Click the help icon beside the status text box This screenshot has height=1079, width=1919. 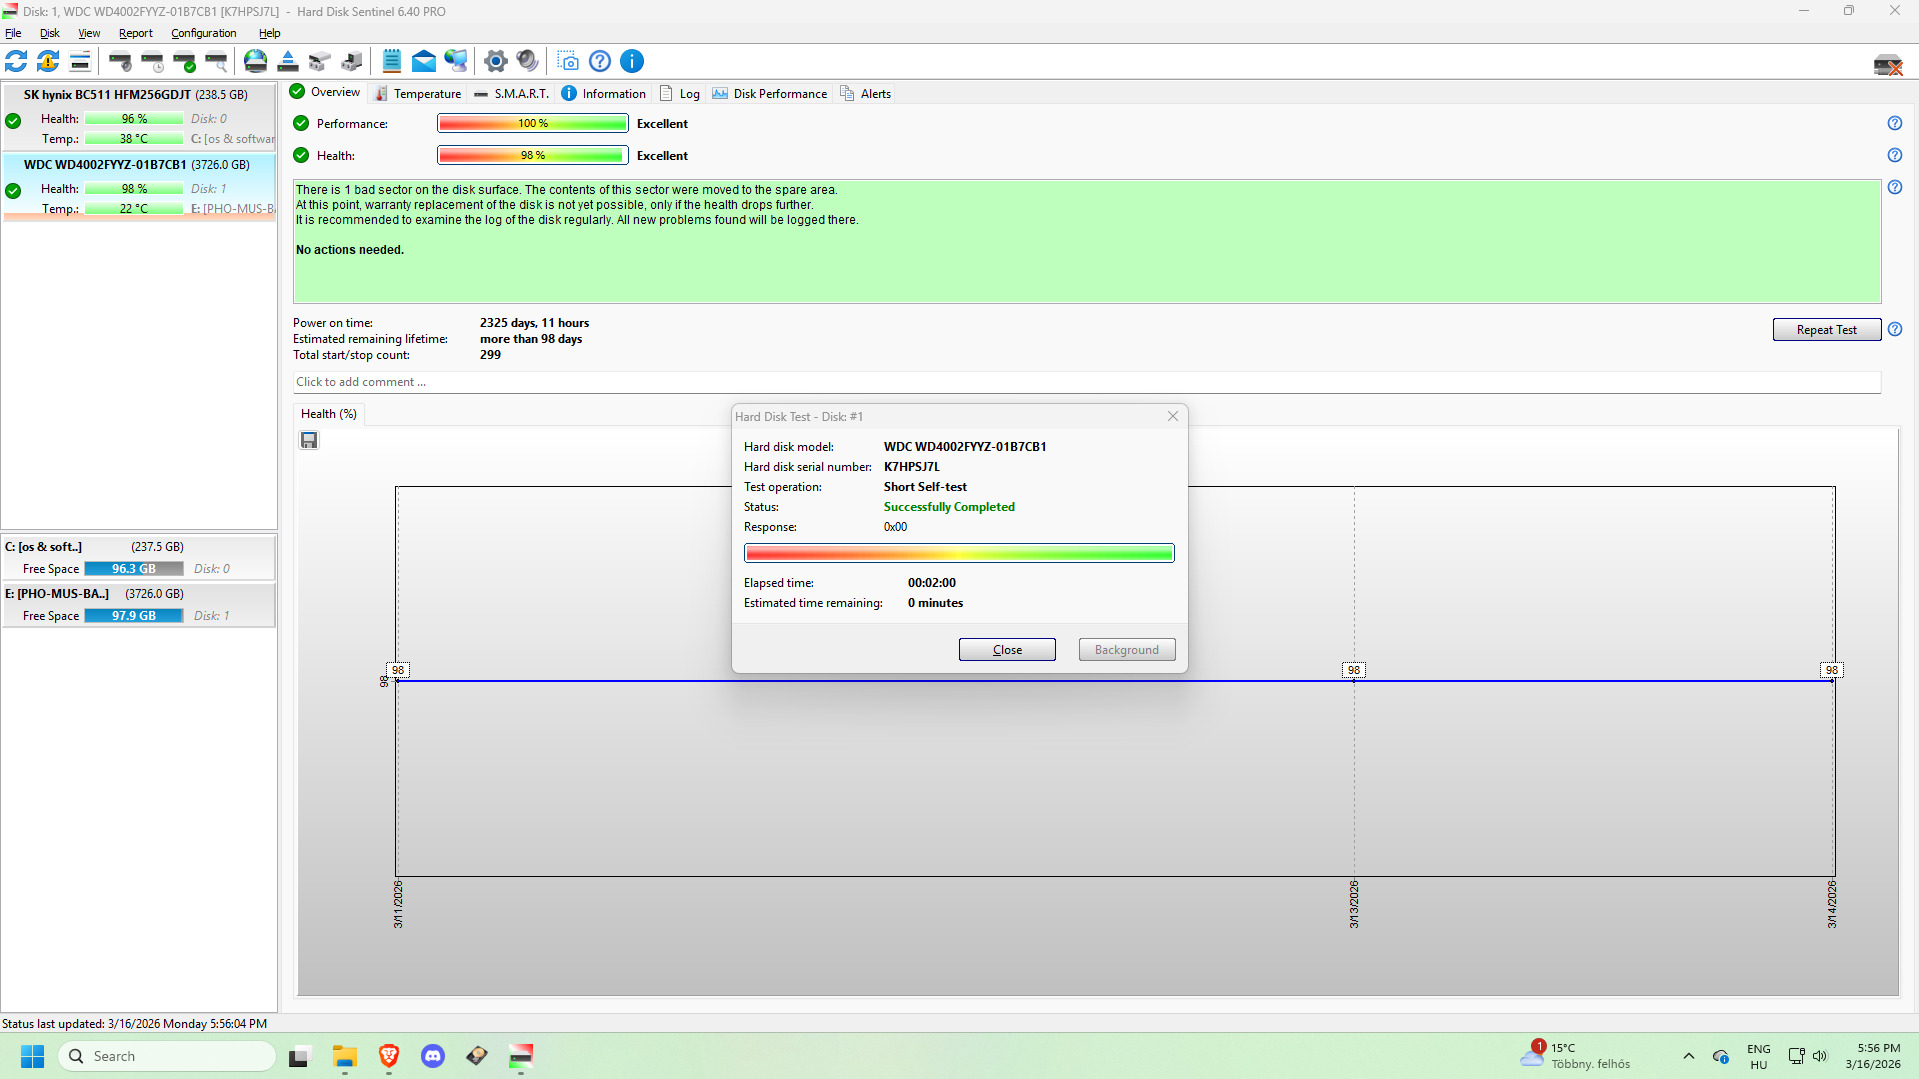pos(1895,187)
